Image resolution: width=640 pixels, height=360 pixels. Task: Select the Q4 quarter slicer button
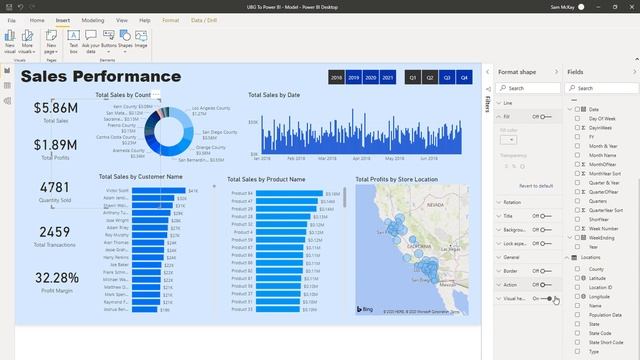(x=464, y=78)
